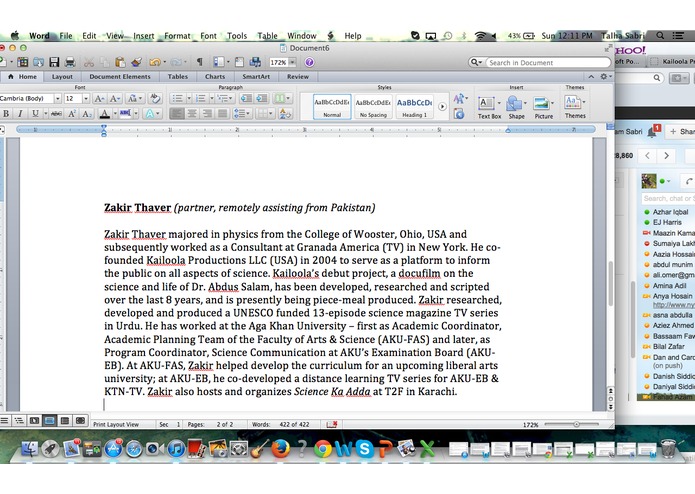The height and width of the screenshot is (494, 695).
Task: Toggle Strikethrough formatting
Action: (56, 114)
